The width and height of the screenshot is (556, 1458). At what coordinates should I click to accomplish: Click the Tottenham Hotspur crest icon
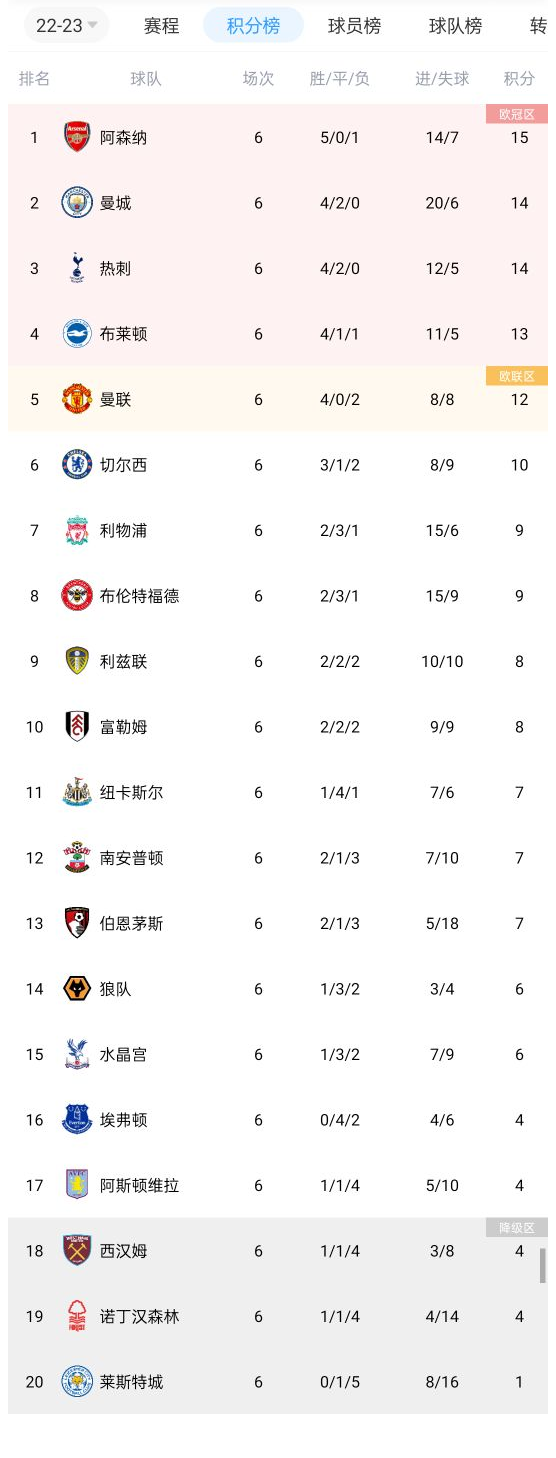77,268
